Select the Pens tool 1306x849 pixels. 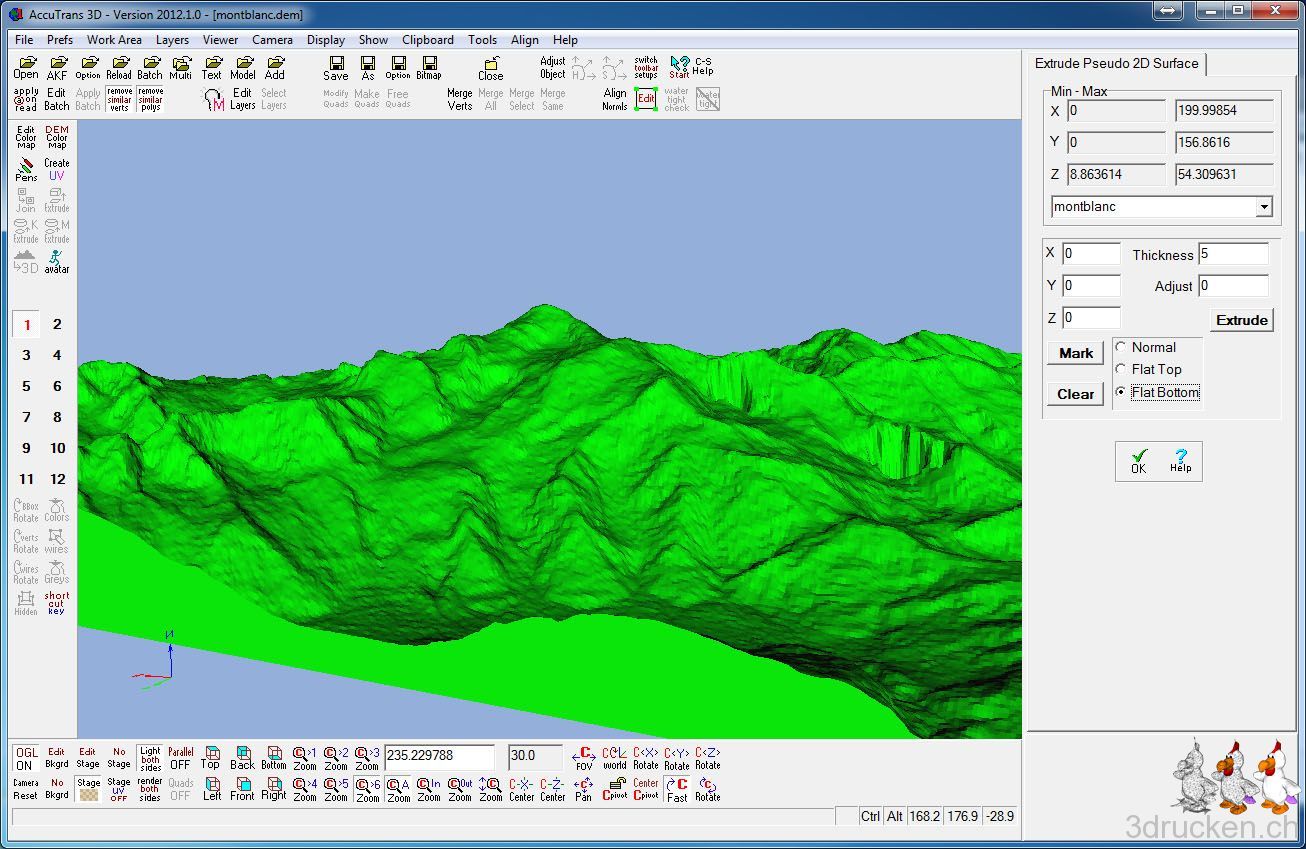point(26,169)
